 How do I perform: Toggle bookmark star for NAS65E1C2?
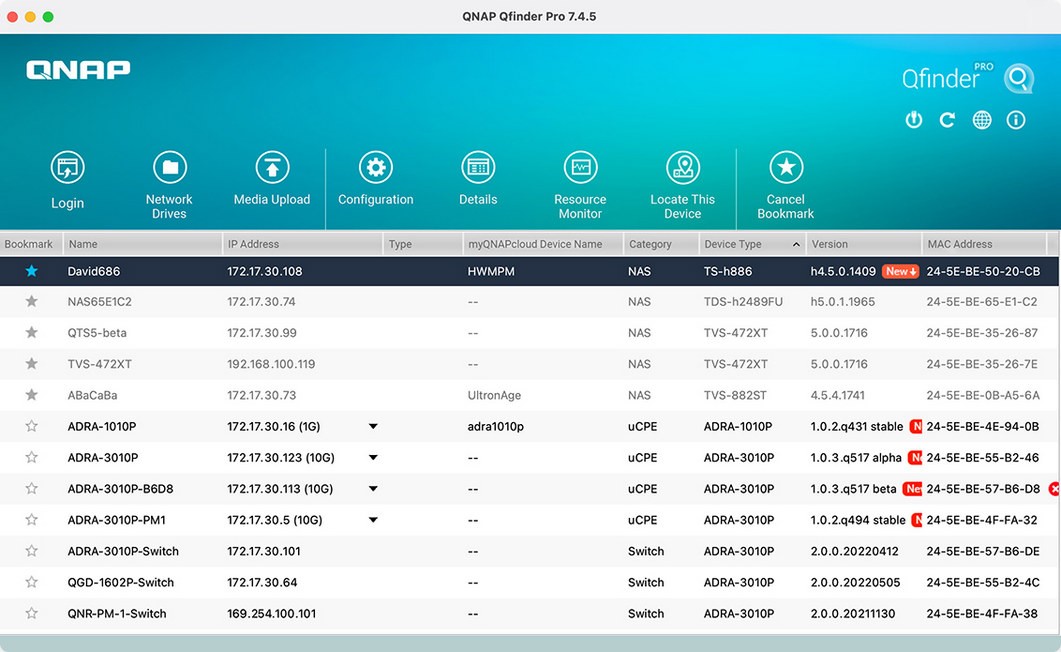pos(31,301)
